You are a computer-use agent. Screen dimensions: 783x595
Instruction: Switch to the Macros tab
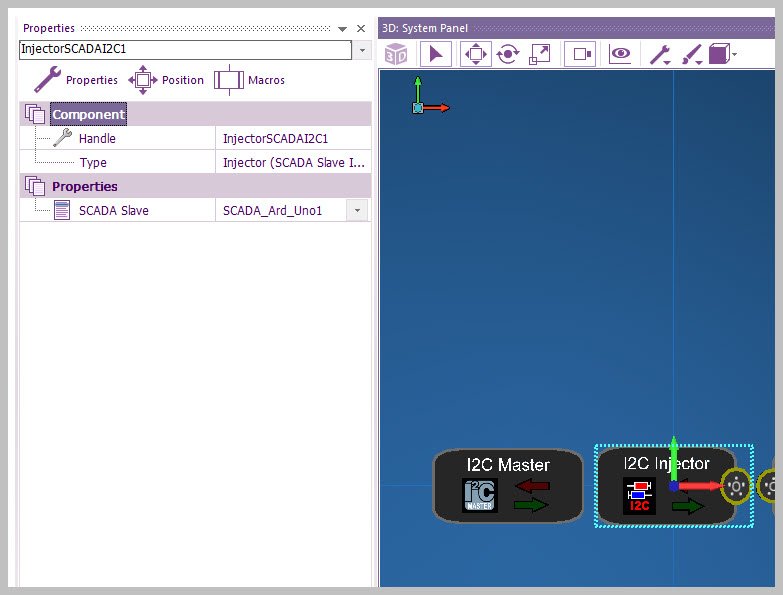pos(249,80)
